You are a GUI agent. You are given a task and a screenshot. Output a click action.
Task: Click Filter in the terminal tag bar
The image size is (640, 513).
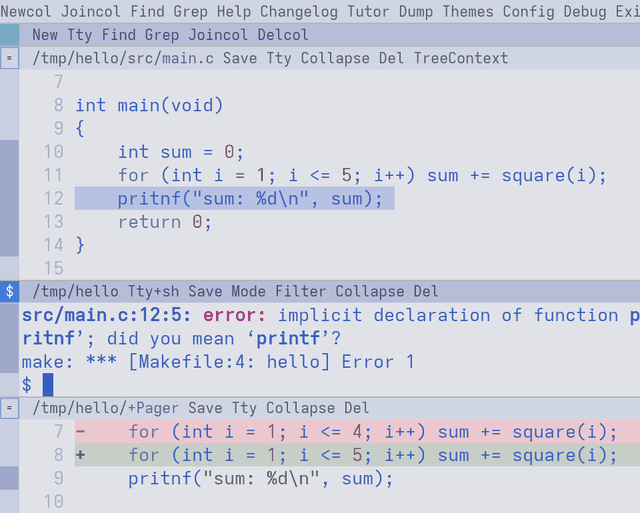point(300,292)
